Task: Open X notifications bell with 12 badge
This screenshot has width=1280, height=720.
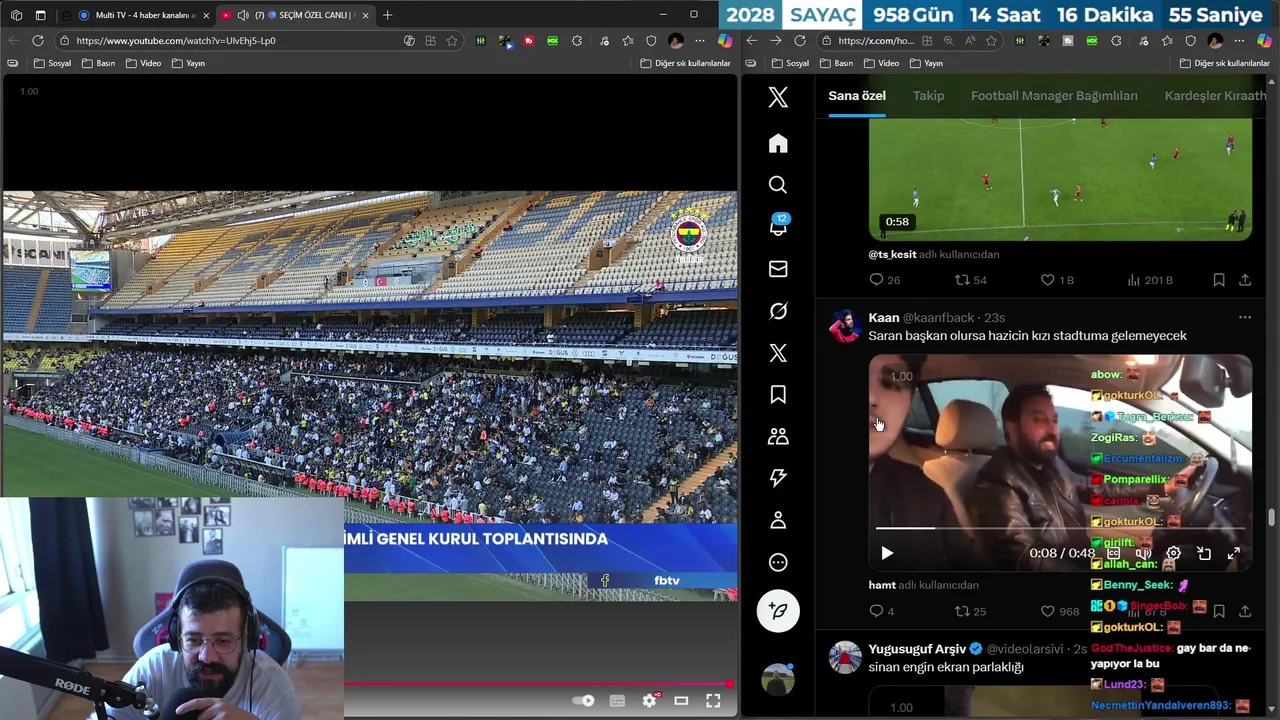Action: [778, 226]
